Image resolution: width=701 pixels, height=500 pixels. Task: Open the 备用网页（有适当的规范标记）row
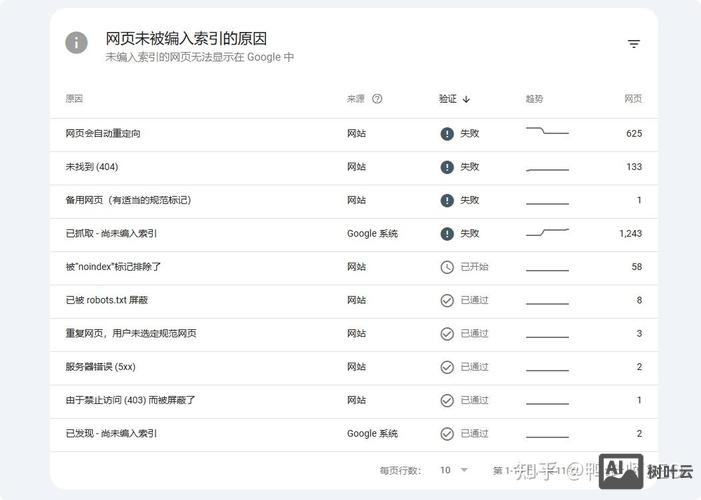point(354,201)
